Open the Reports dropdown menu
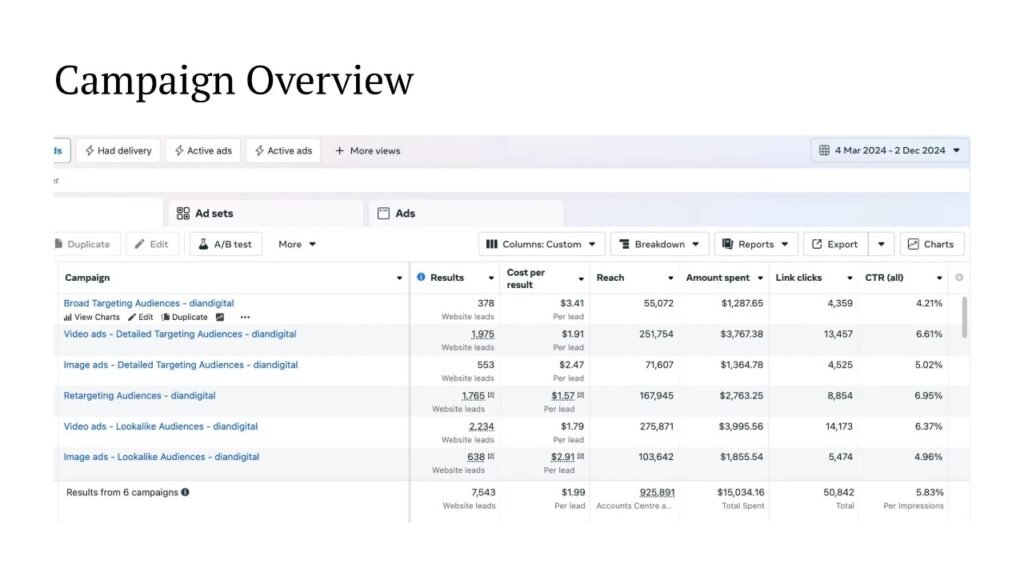This screenshot has width=1024, height=576. [x=756, y=244]
